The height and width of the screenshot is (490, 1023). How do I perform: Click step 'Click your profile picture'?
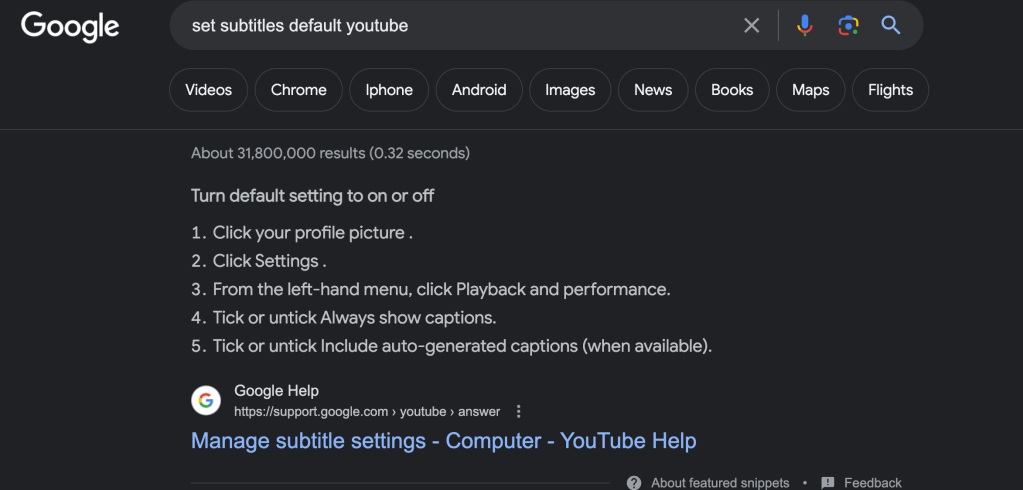click(312, 232)
